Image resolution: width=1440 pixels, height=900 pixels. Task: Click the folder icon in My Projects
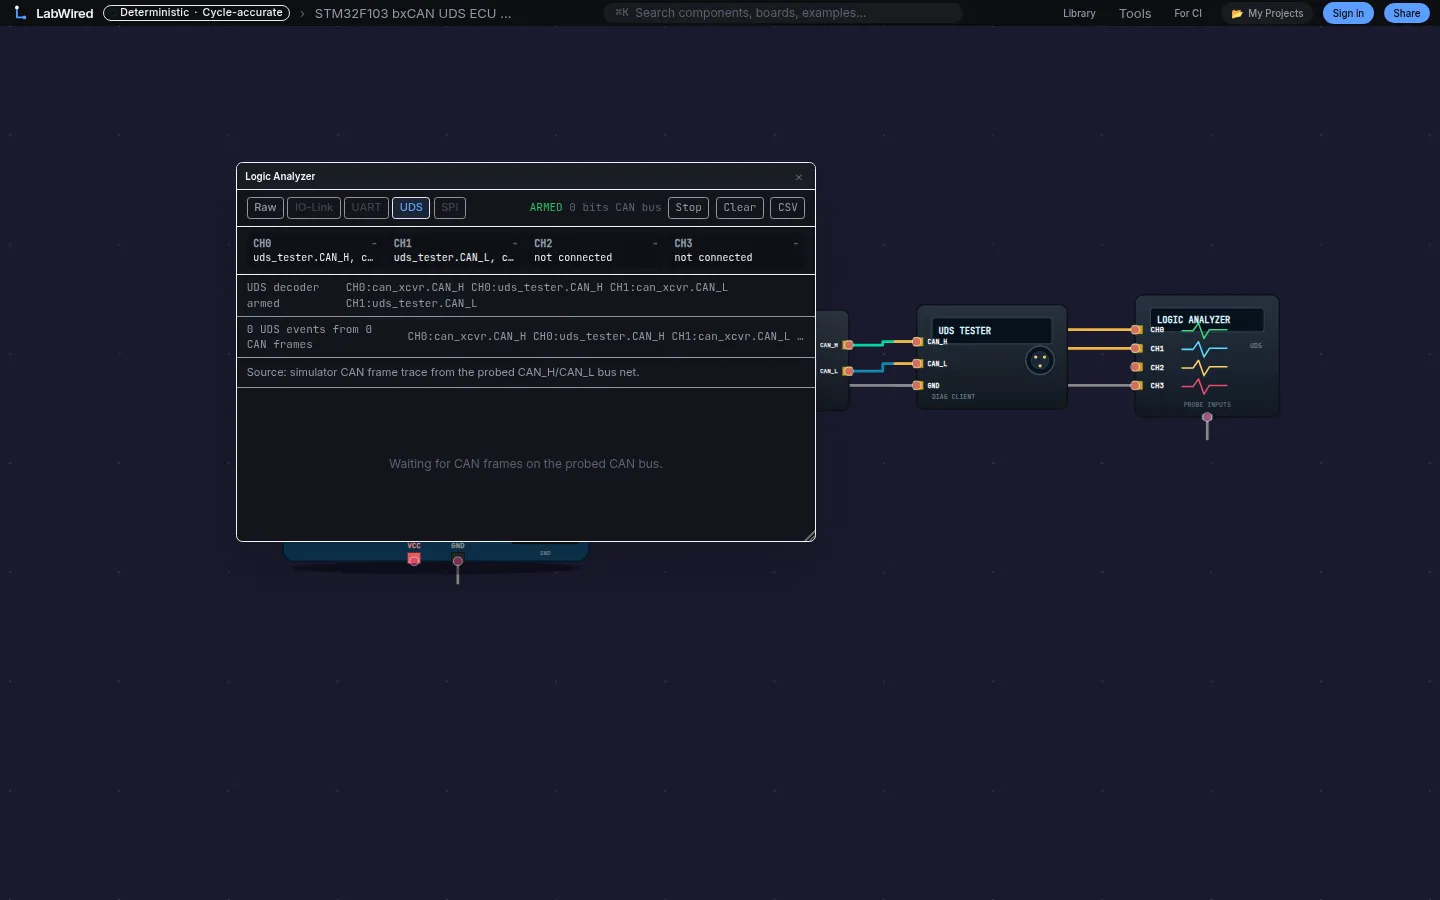[1237, 14]
